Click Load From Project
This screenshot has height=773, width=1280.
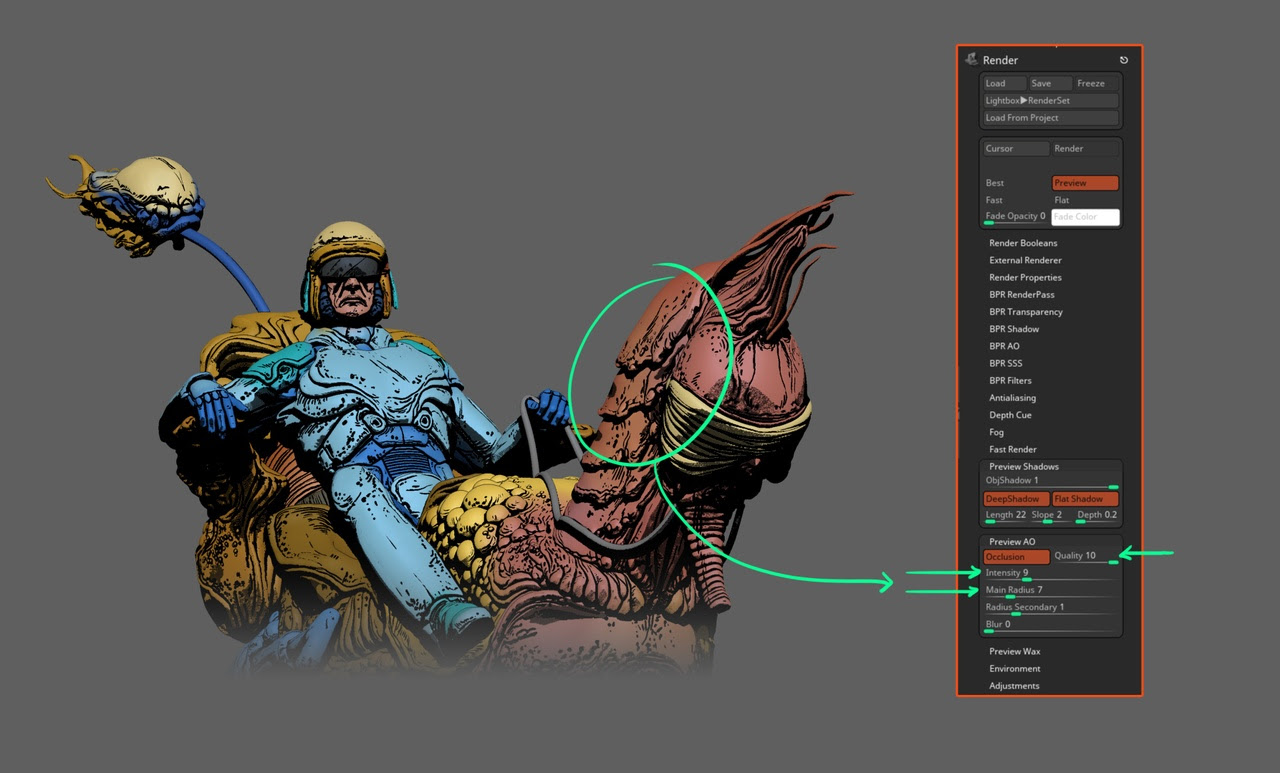tap(1051, 118)
